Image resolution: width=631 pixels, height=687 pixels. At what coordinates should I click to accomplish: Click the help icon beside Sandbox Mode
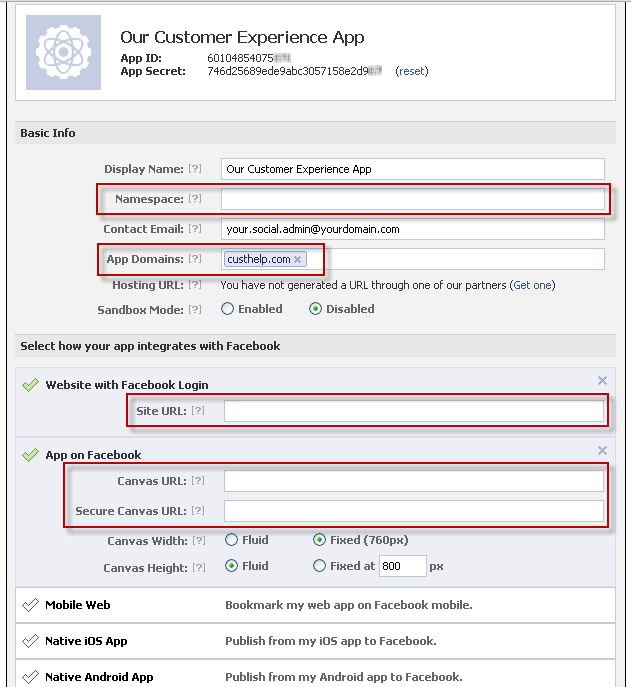[195, 310]
